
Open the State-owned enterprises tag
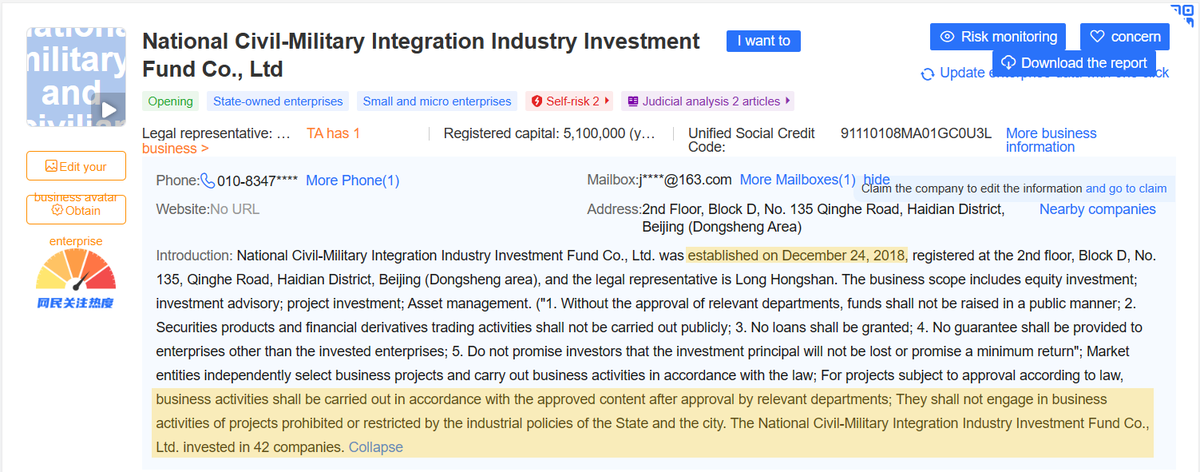(x=277, y=101)
